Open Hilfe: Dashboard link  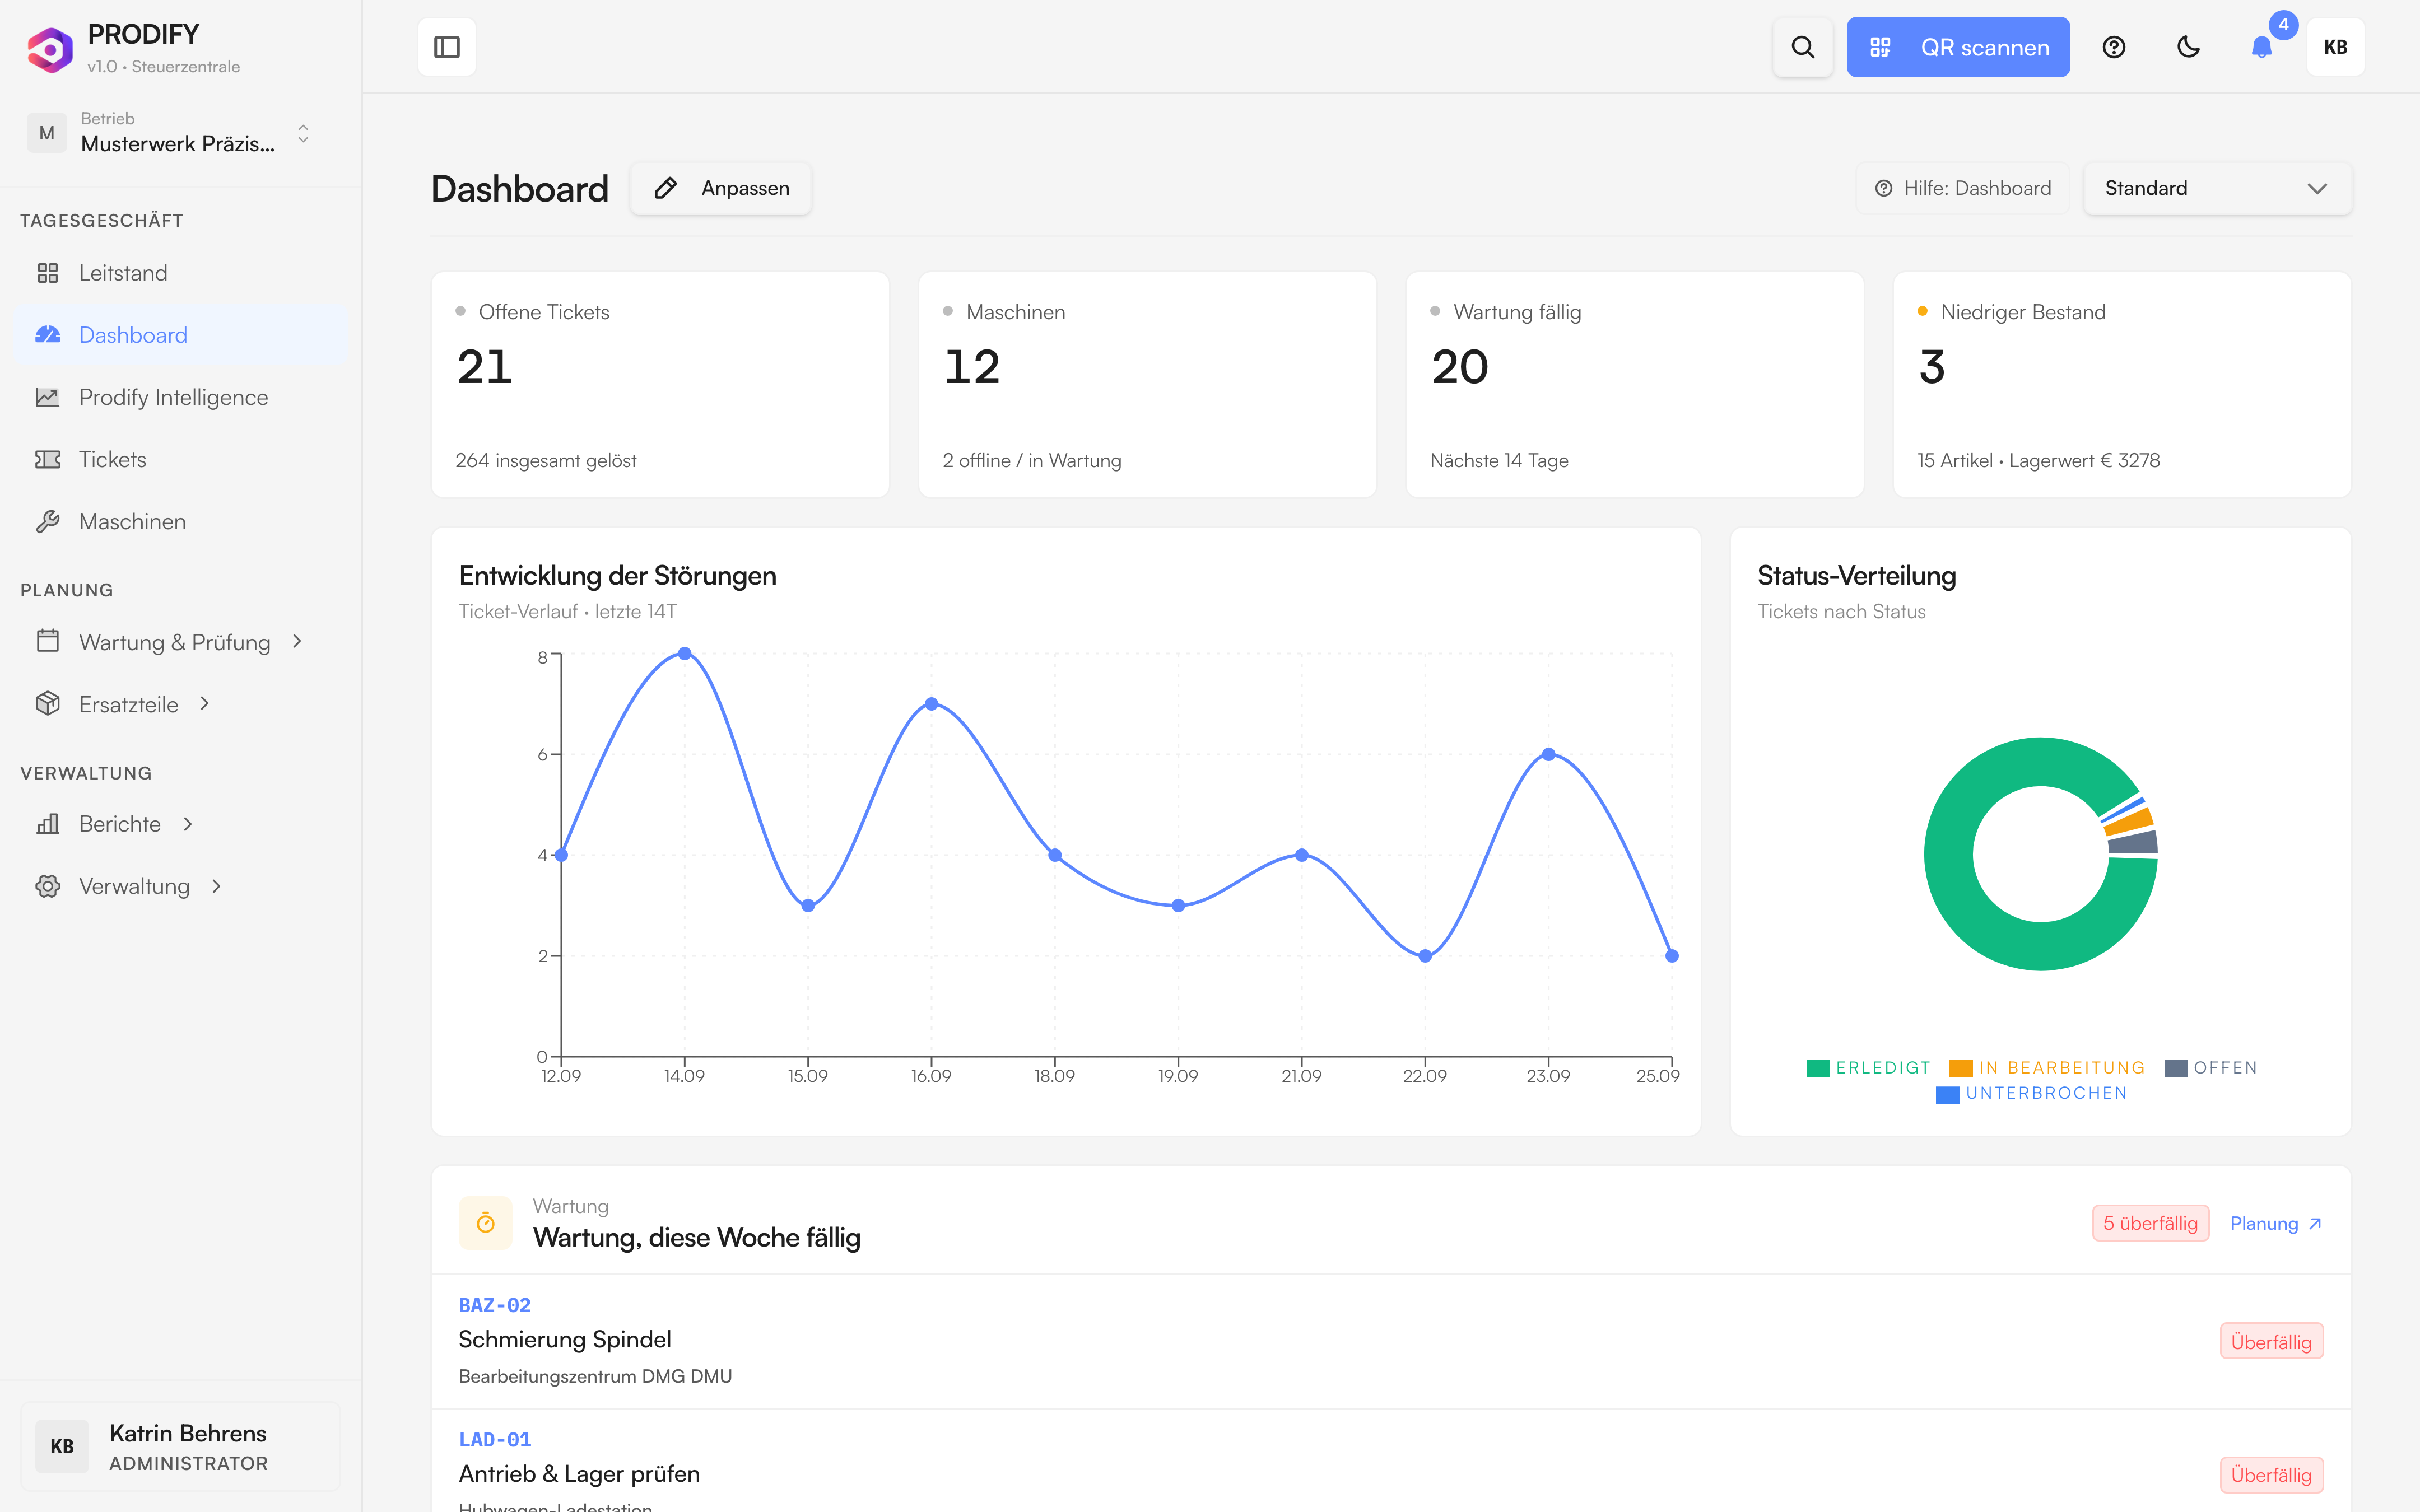1963,188
